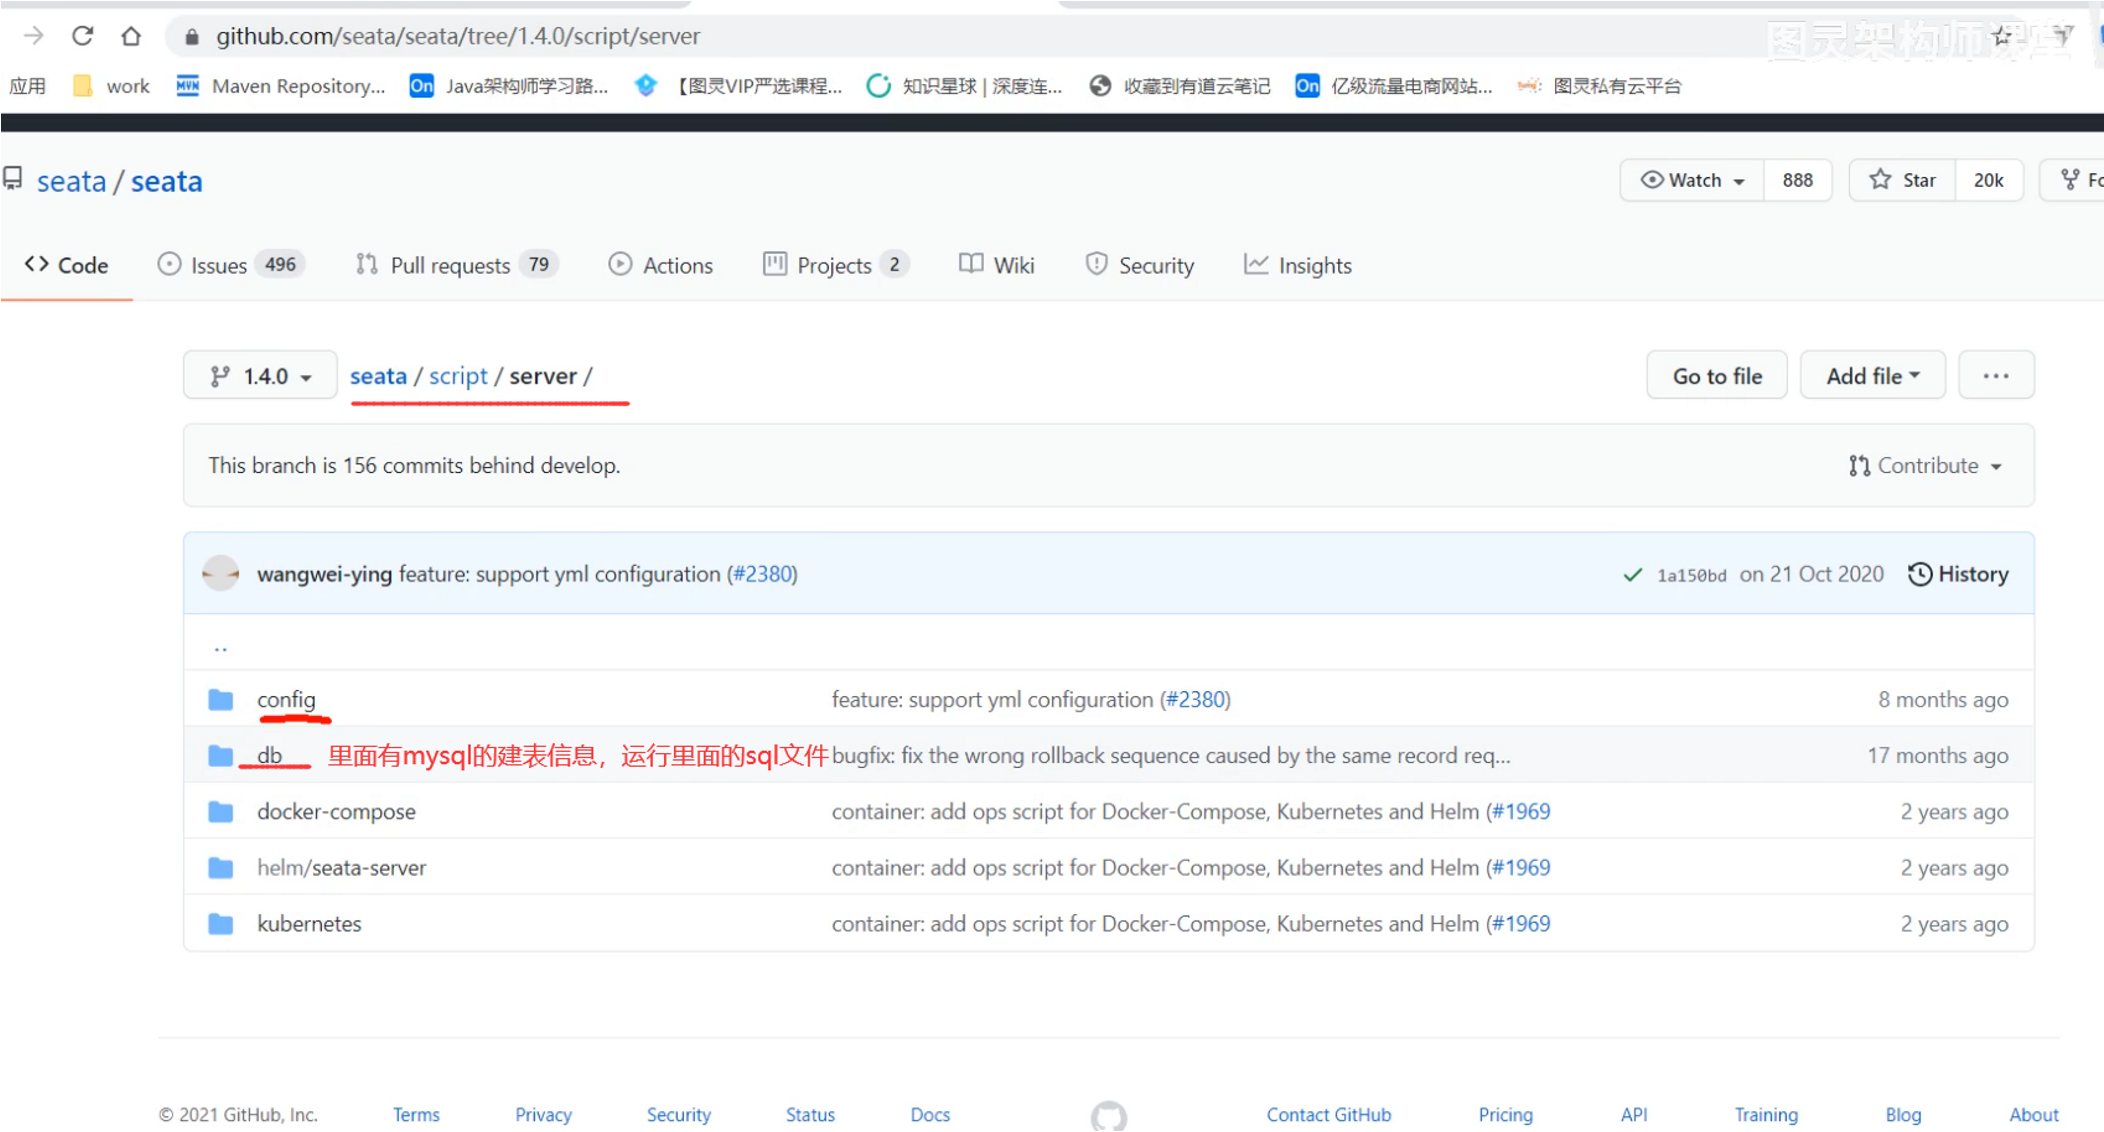Viewport: 2104px width, 1132px height.
Task: Click the wangwei-ying author avatar
Action: pyautogui.click(x=221, y=574)
